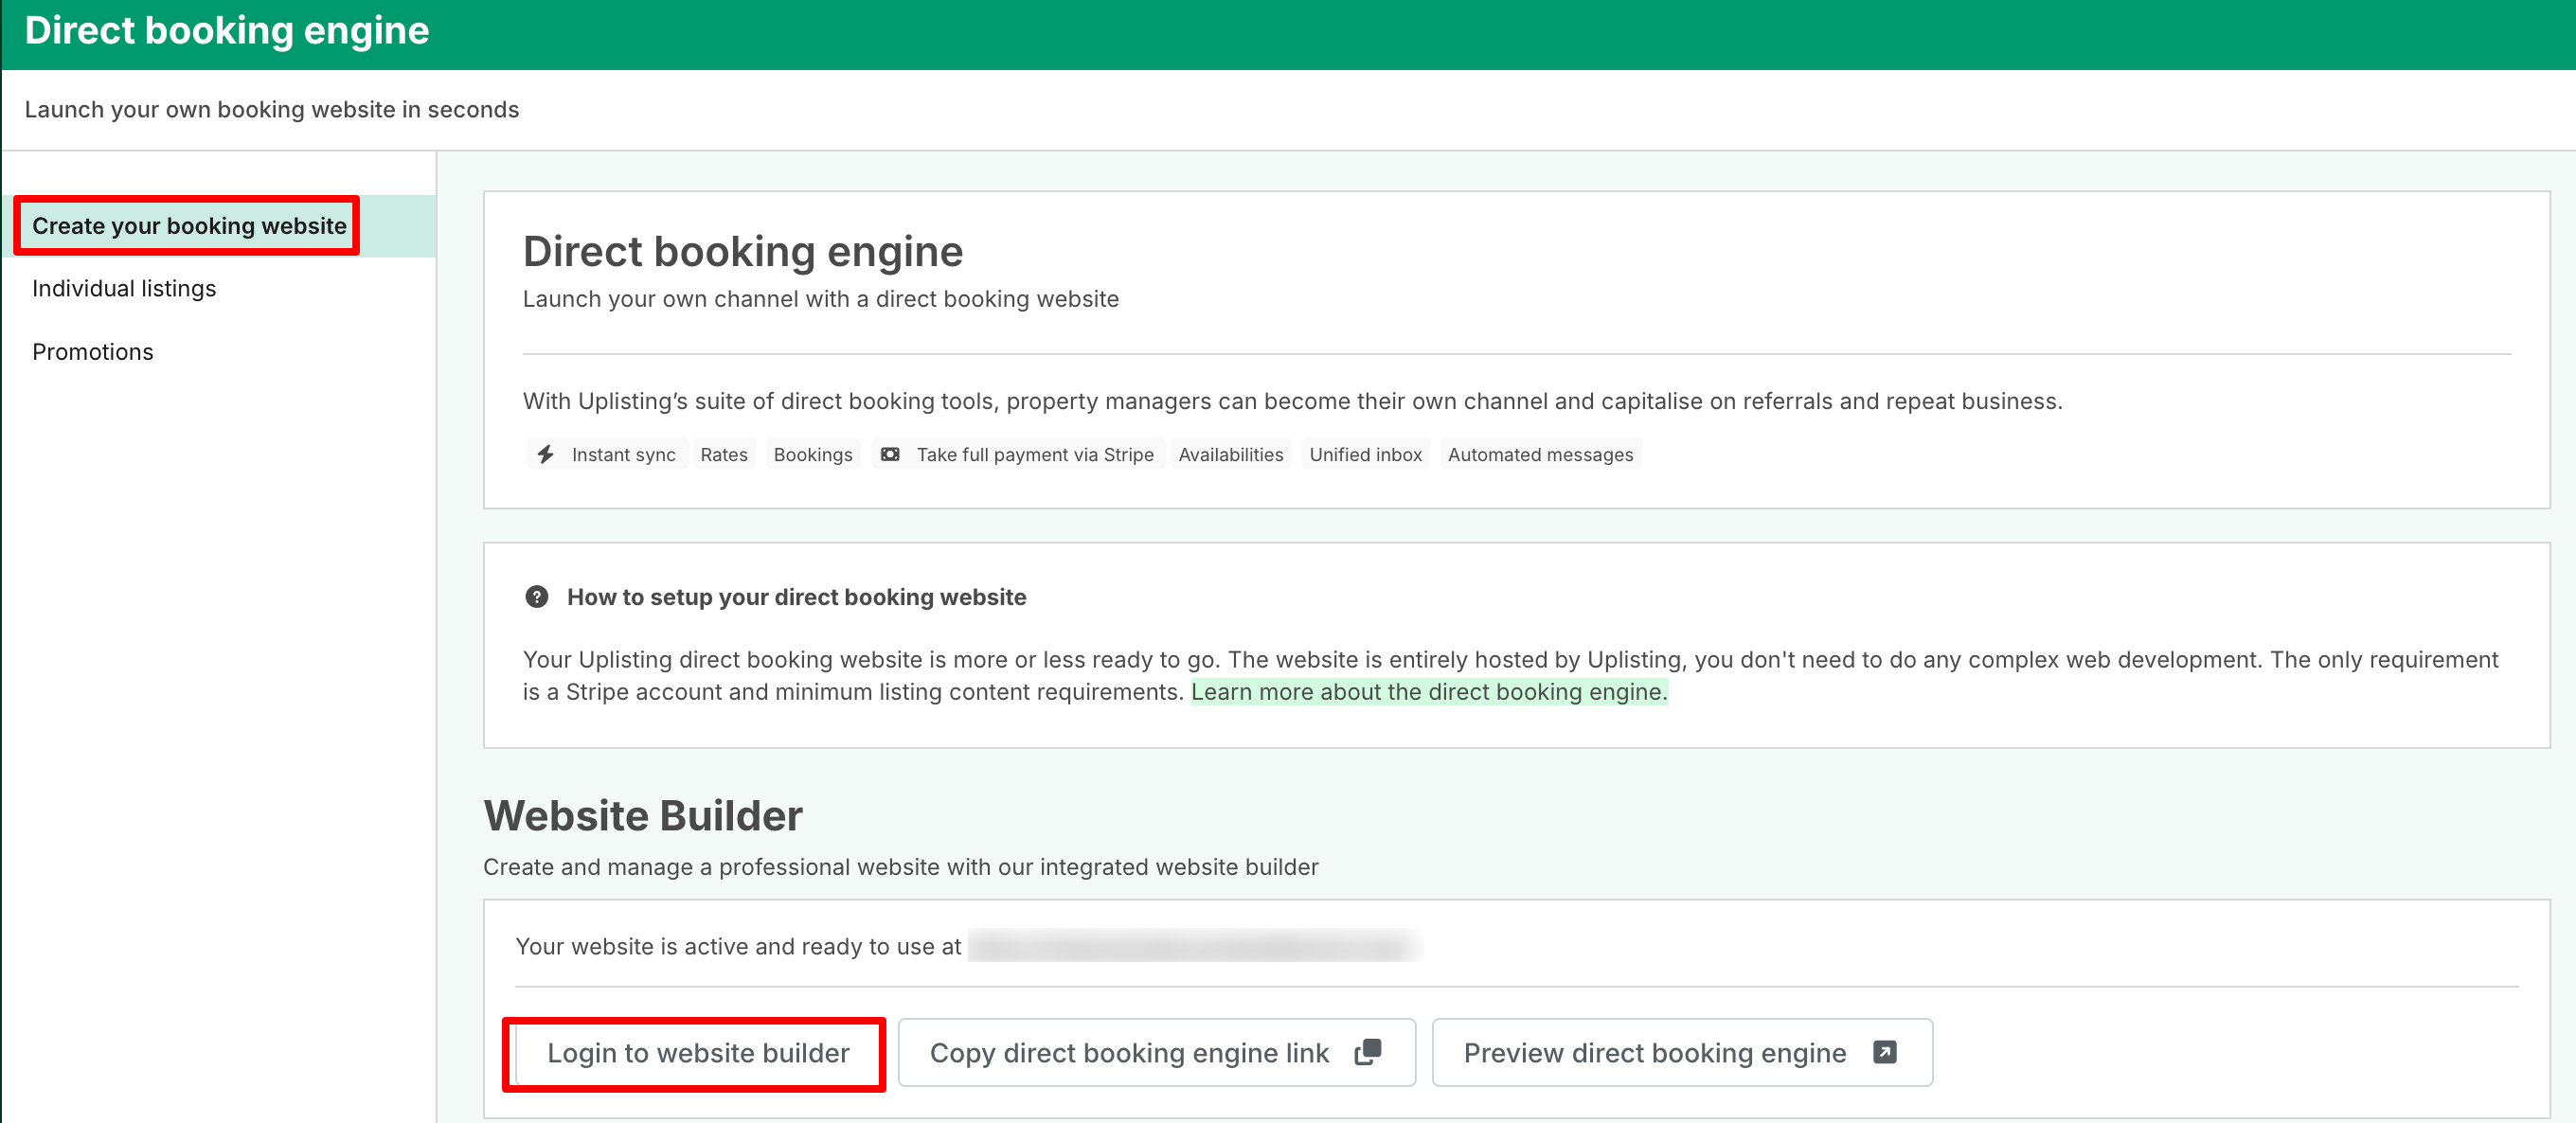The width and height of the screenshot is (2576, 1123).
Task: Click the copy icon in engine link button
Action: click(x=1367, y=1051)
